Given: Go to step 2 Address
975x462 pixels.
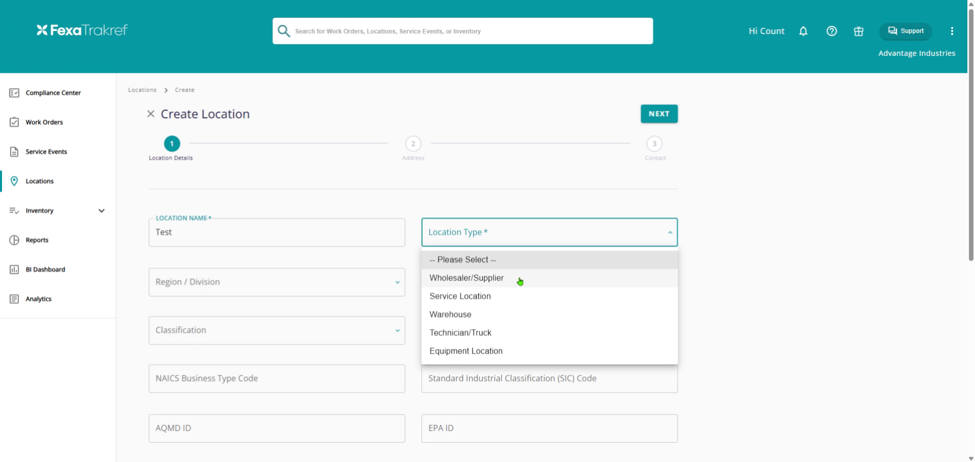Looking at the screenshot, I should coord(413,144).
